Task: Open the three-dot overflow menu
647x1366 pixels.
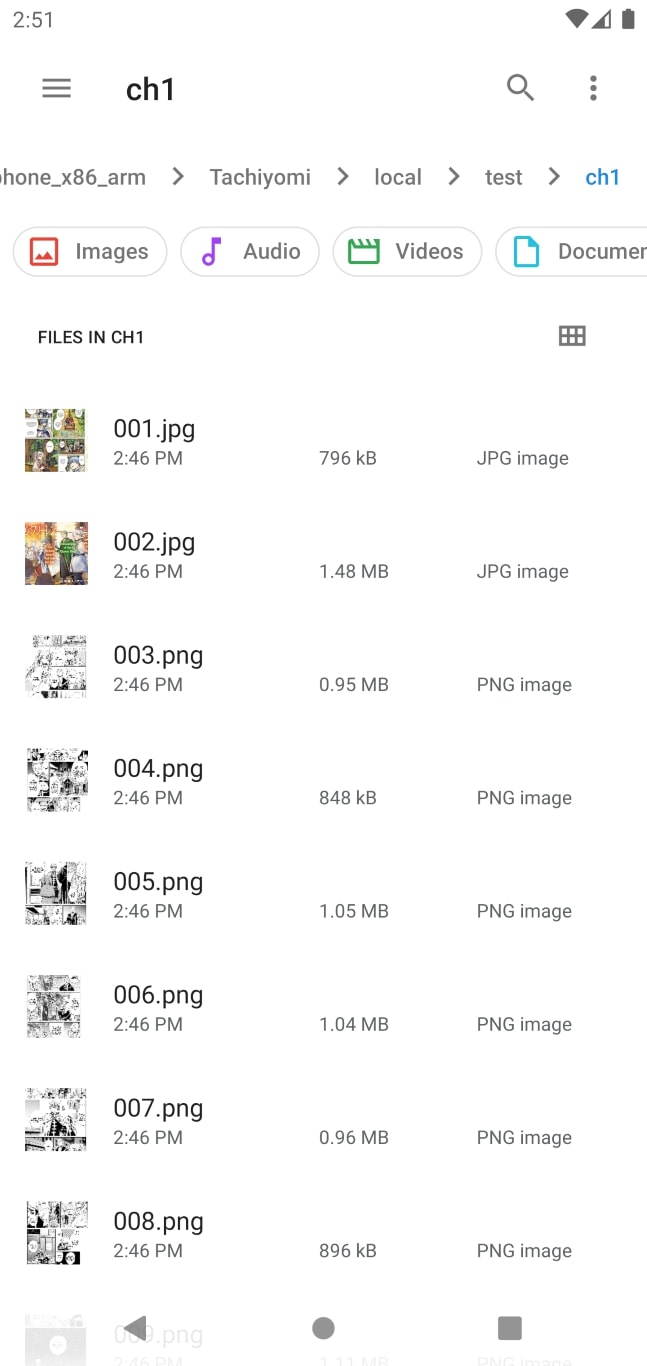Action: 593,88
